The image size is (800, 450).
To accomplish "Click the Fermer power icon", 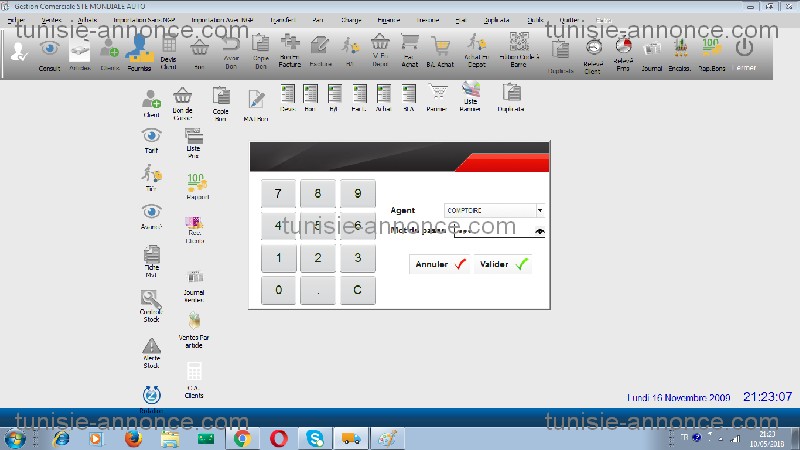I will click(745, 51).
